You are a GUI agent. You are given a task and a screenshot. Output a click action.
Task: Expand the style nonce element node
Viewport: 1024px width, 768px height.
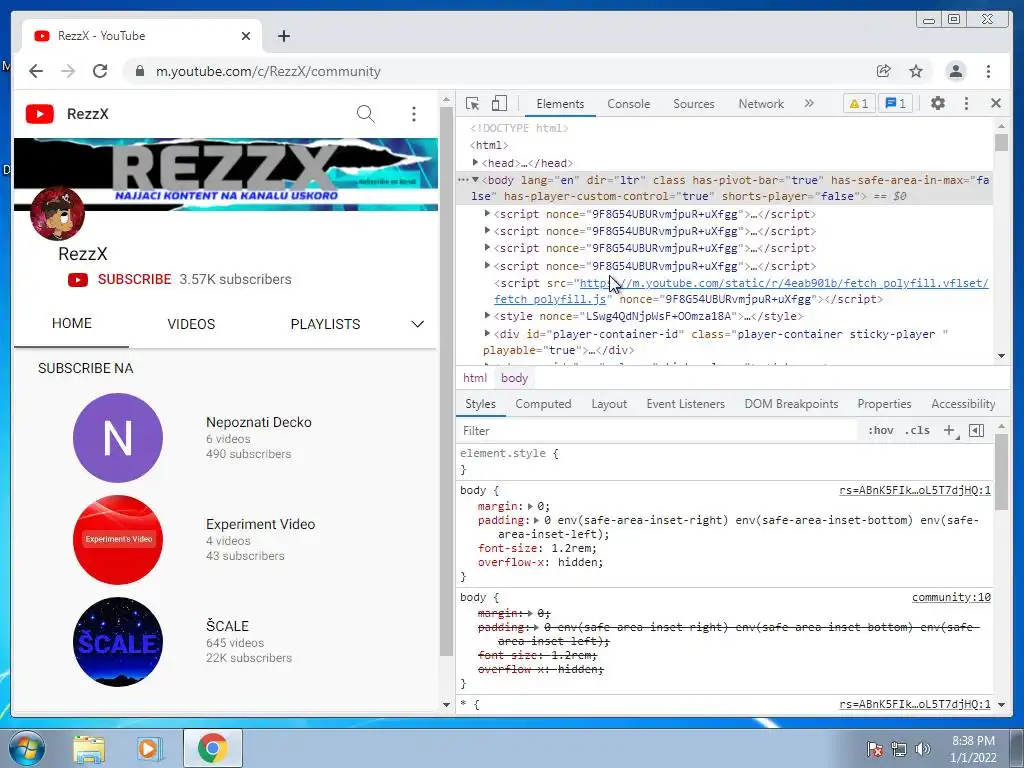[487, 315]
